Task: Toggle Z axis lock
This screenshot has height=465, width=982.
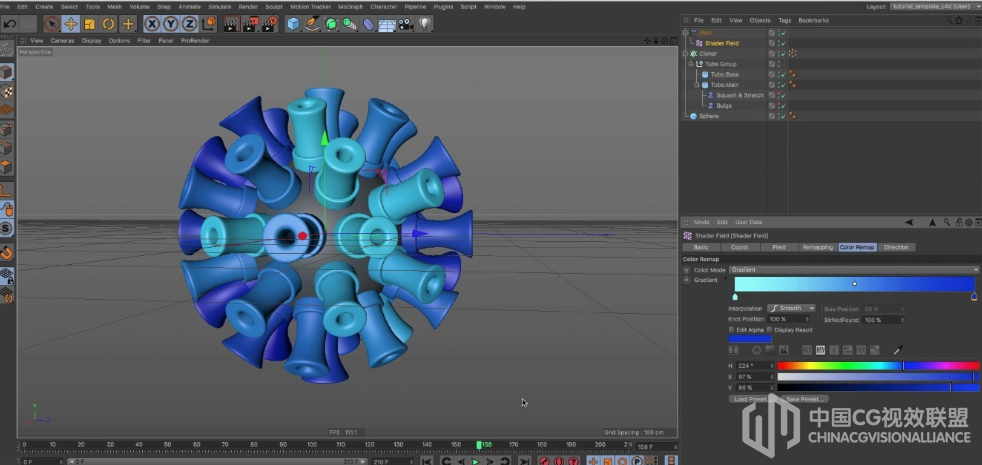Action: pos(189,24)
